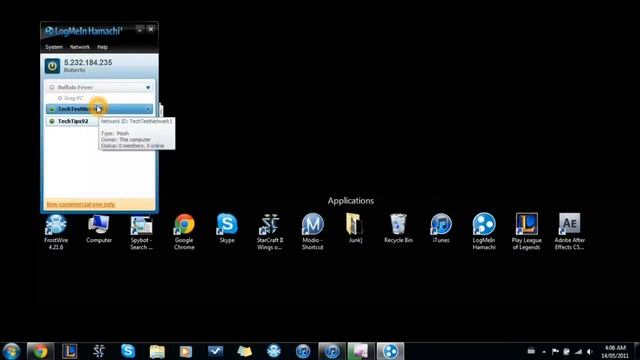Minimize the LogMeIn Hamachi window

click(x=140, y=29)
